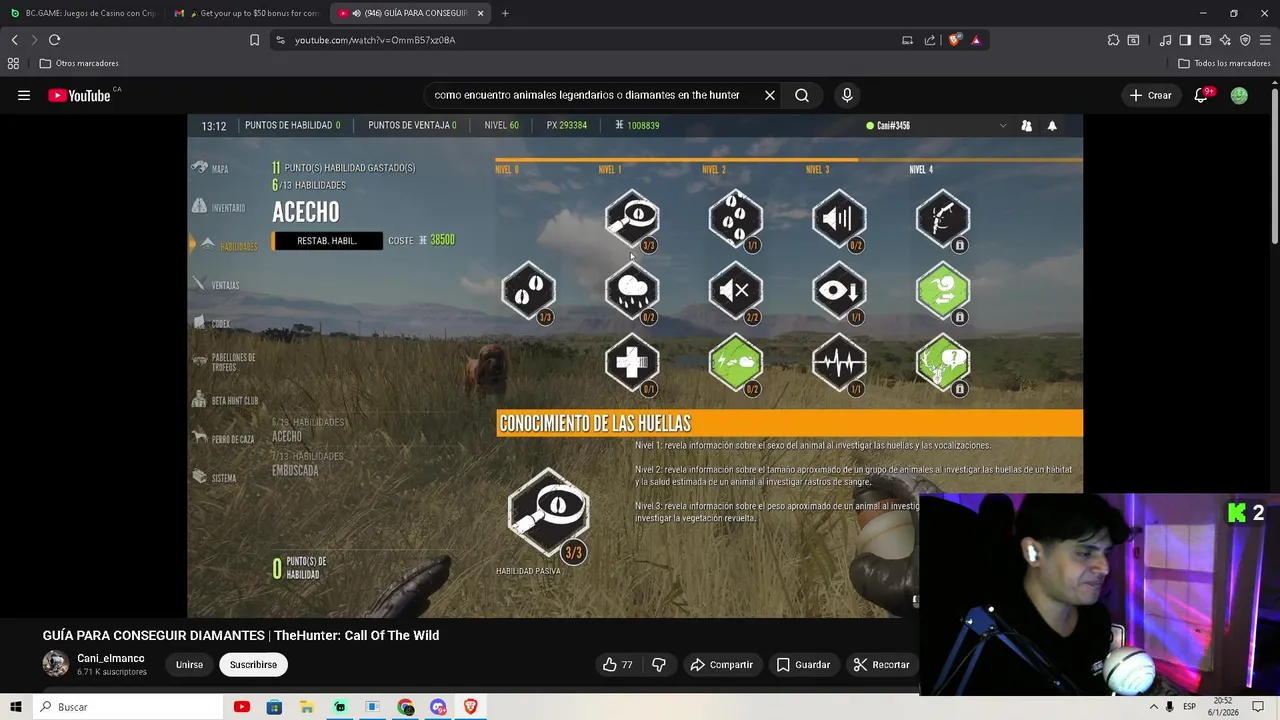The width and height of the screenshot is (1280, 720).
Task: Open Brave Wallet icon in toolbar
Action: tap(1205, 40)
